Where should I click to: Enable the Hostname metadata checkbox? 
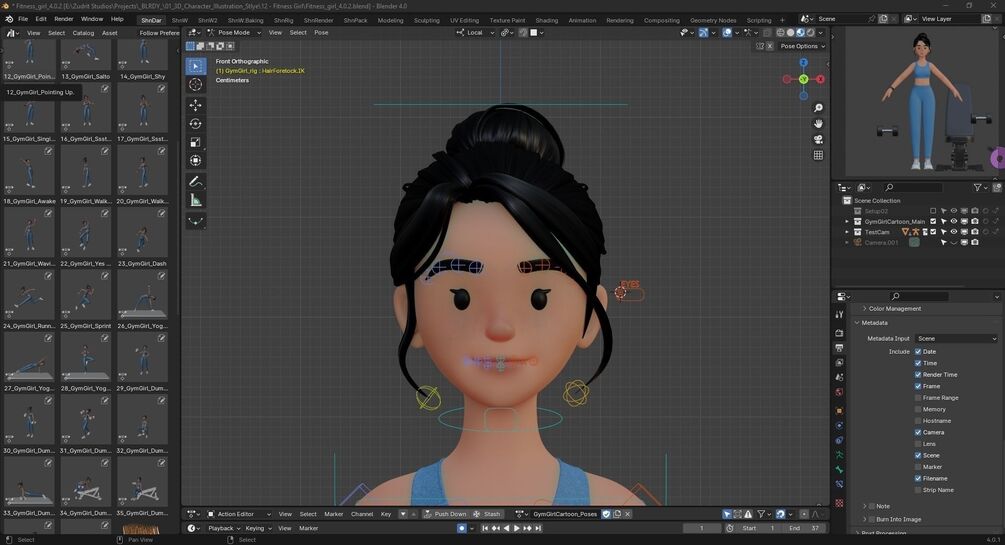point(918,421)
